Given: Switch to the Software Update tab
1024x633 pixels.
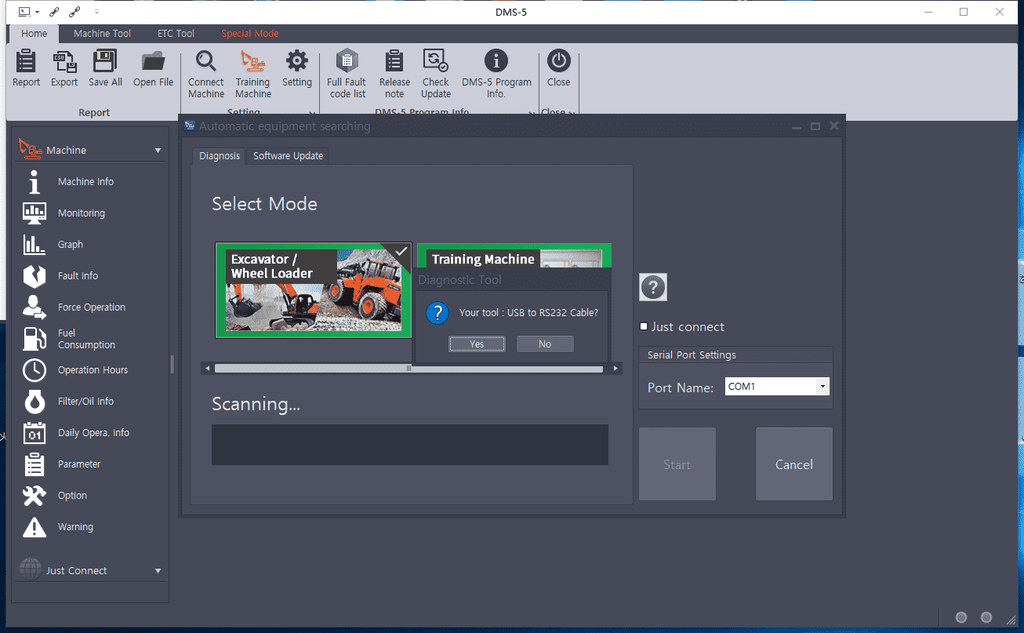Looking at the screenshot, I should (x=288, y=155).
